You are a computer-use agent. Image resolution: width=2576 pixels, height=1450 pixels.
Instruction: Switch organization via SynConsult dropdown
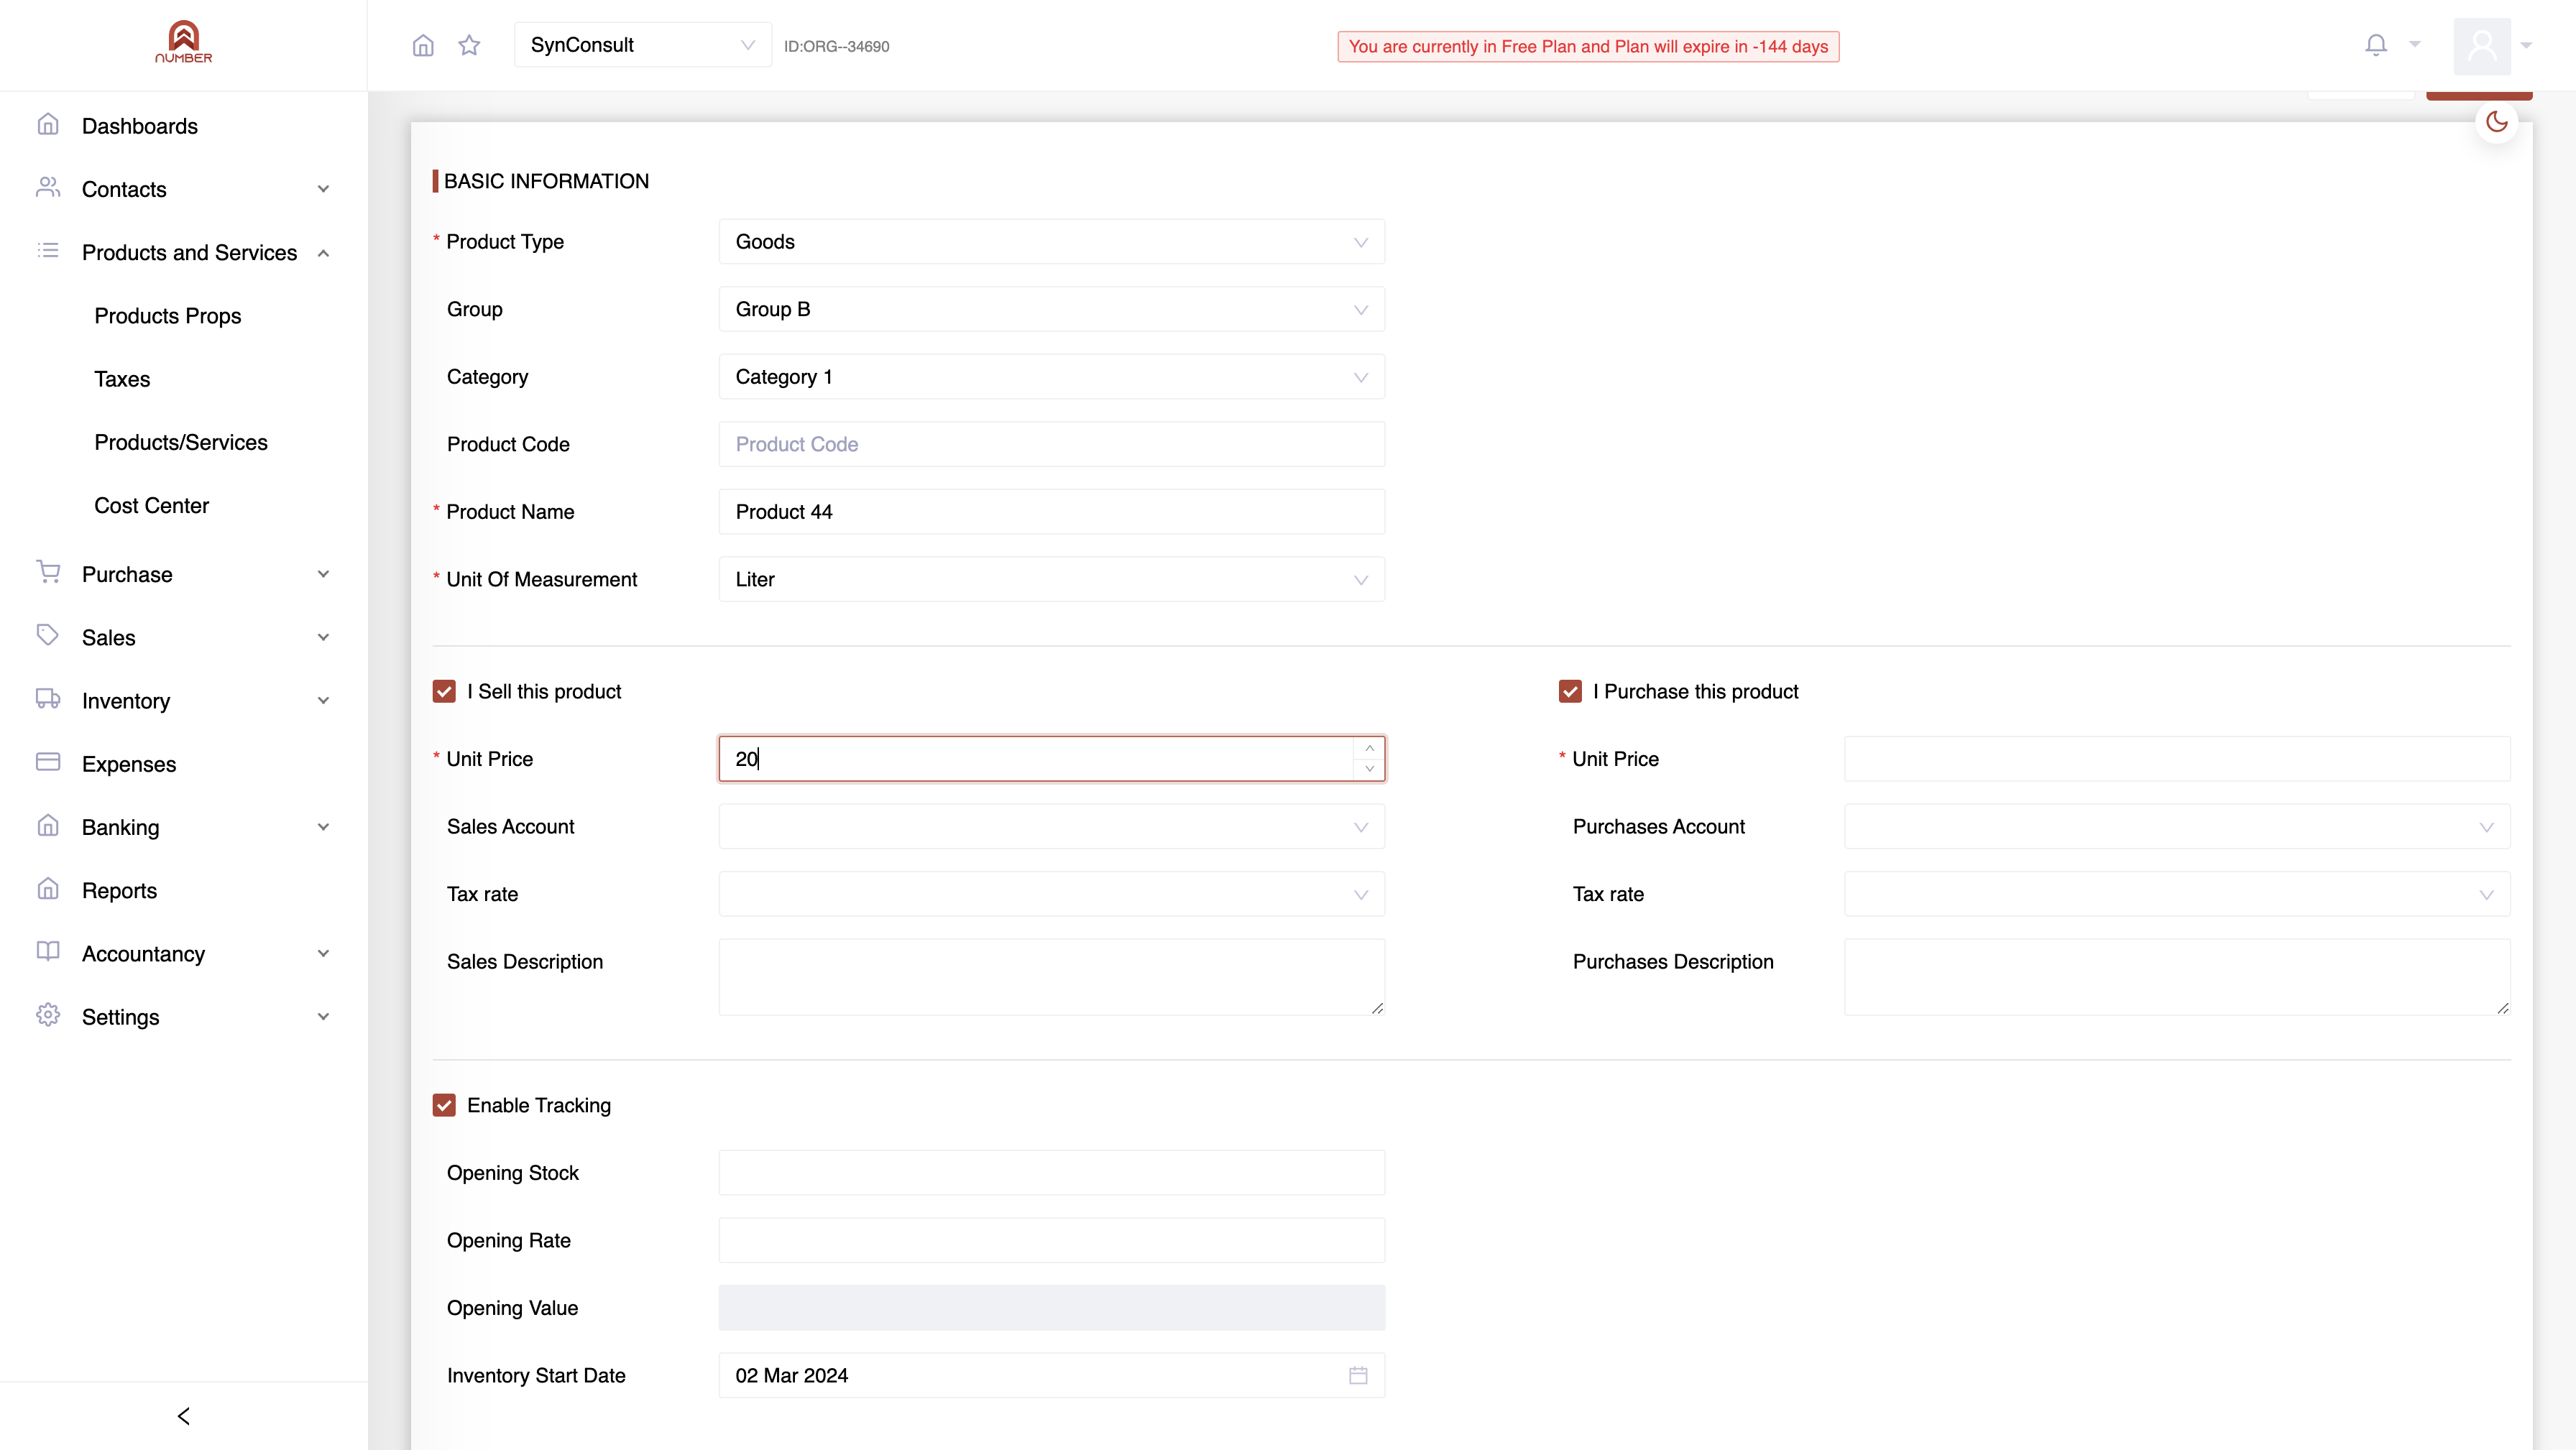pyautogui.click(x=642, y=45)
